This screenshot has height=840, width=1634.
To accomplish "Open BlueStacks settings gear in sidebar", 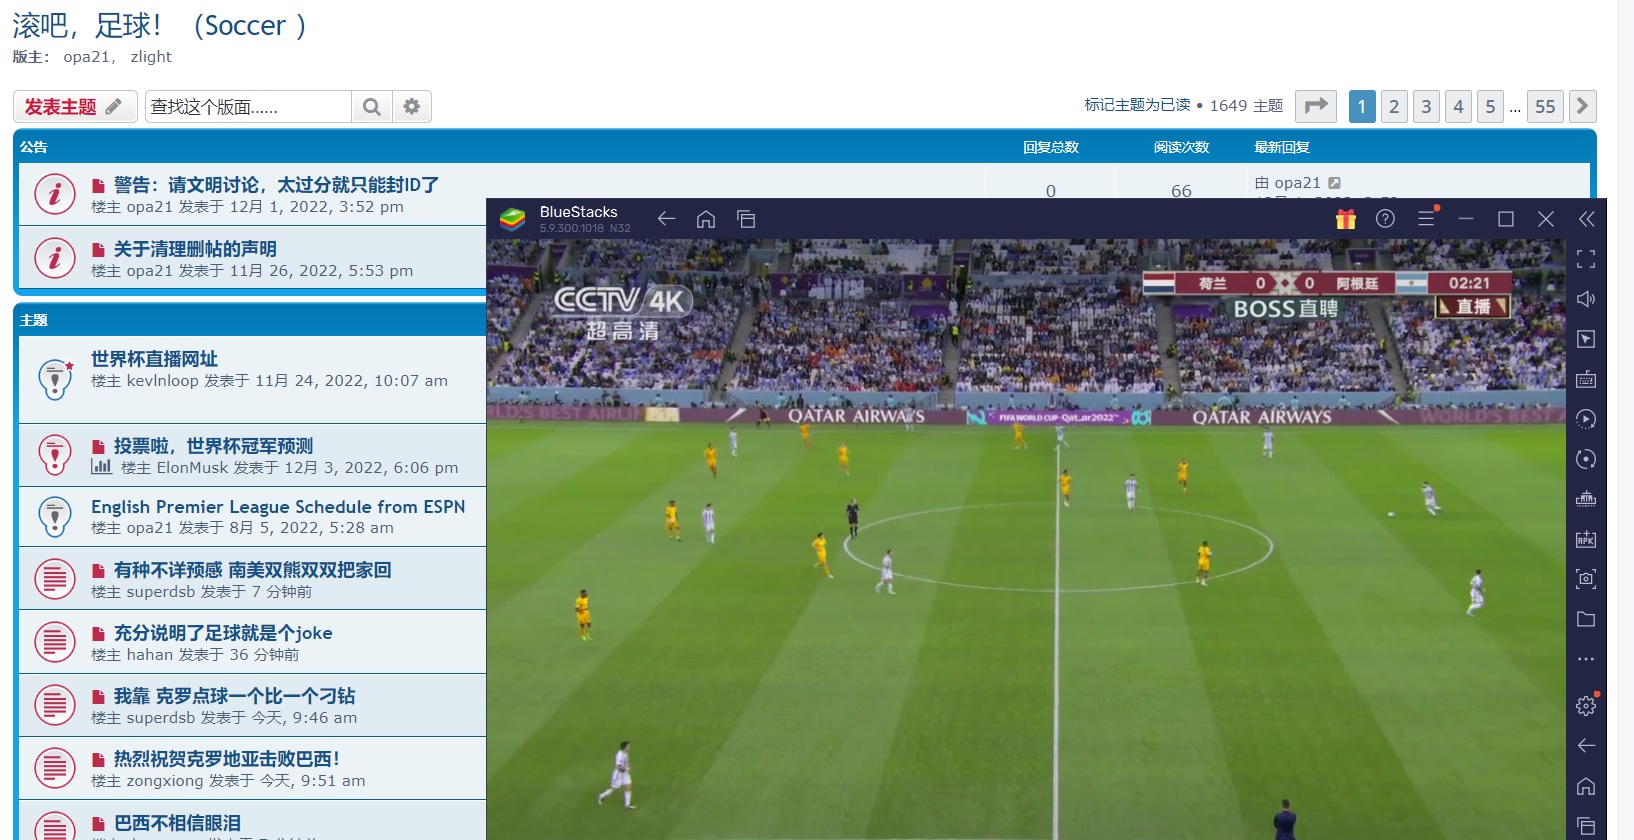I will point(1586,705).
